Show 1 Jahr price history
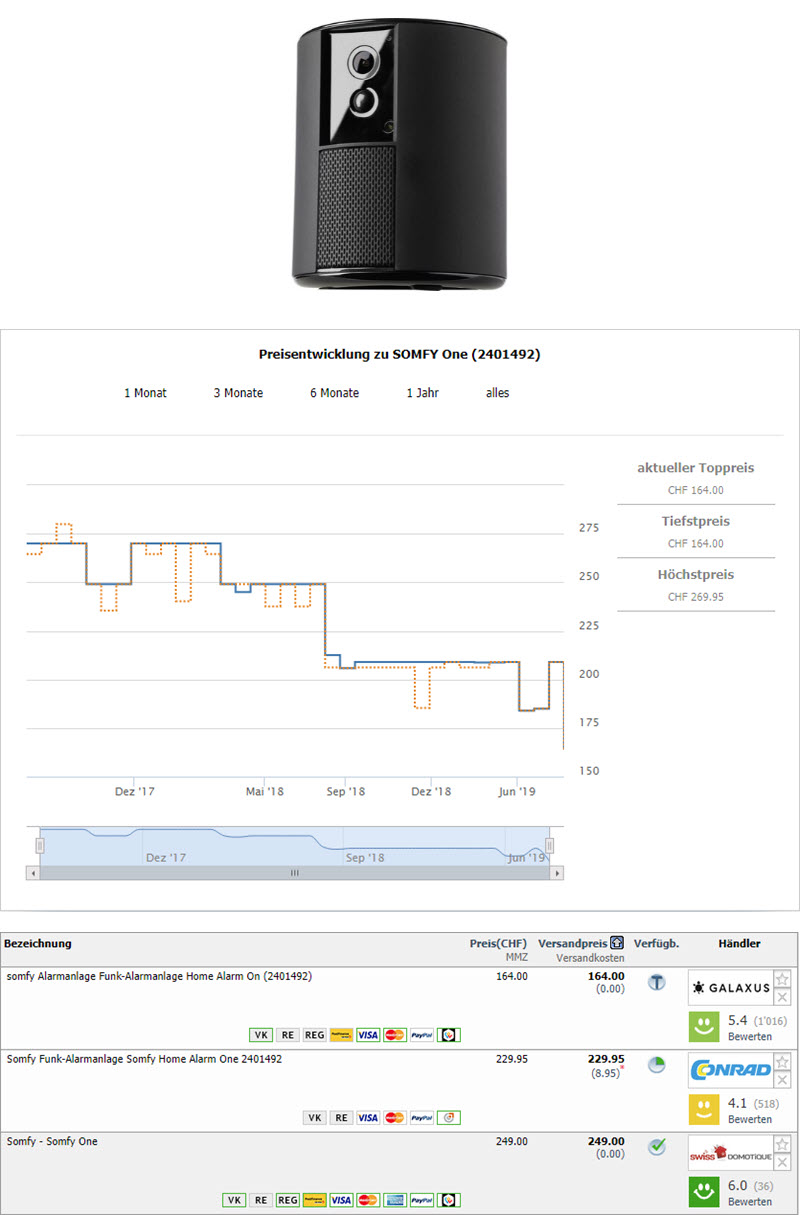 (422, 393)
